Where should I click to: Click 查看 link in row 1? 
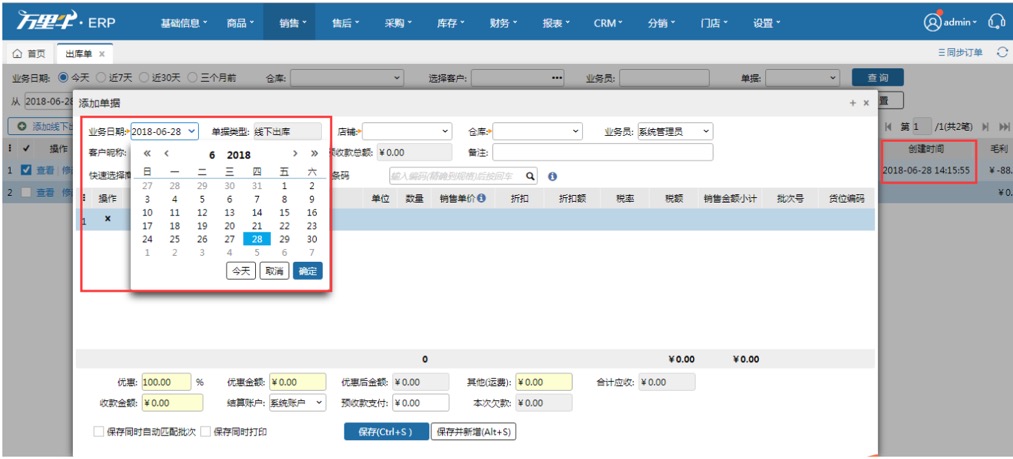[x=45, y=170]
